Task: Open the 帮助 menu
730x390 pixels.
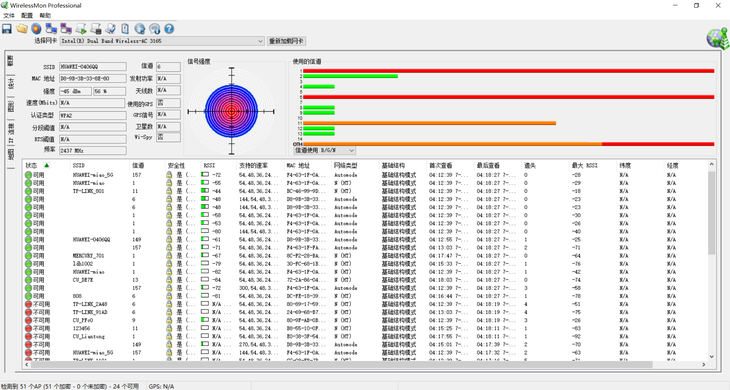Action: (x=45, y=16)
